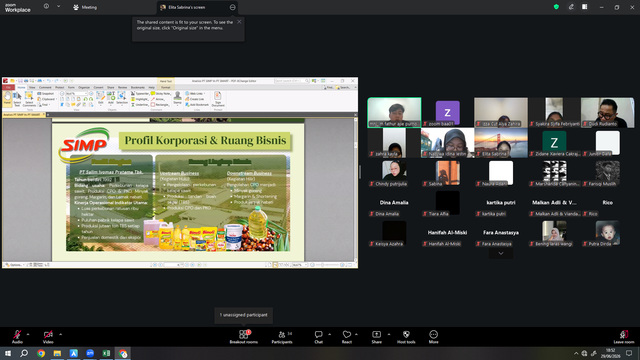The height and width of the screenshot is (360, 640).
Task: Open the File menu in PDF editor
Action: point(8,87)
